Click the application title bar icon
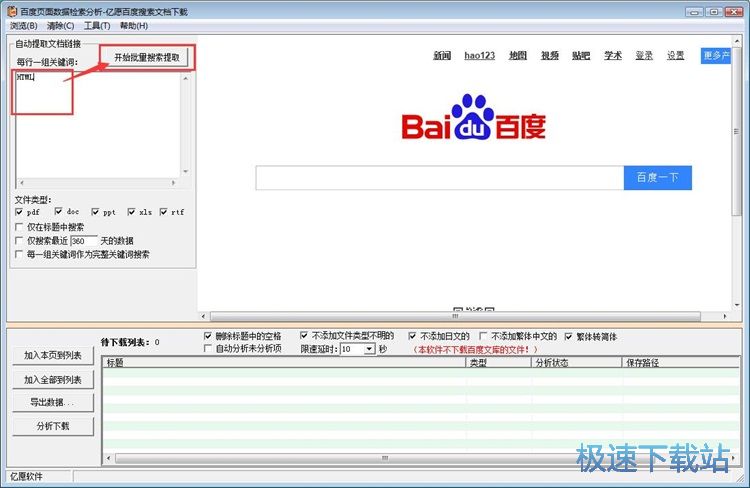This screenshot has height=488, width=750. click(x=12, y=11)
